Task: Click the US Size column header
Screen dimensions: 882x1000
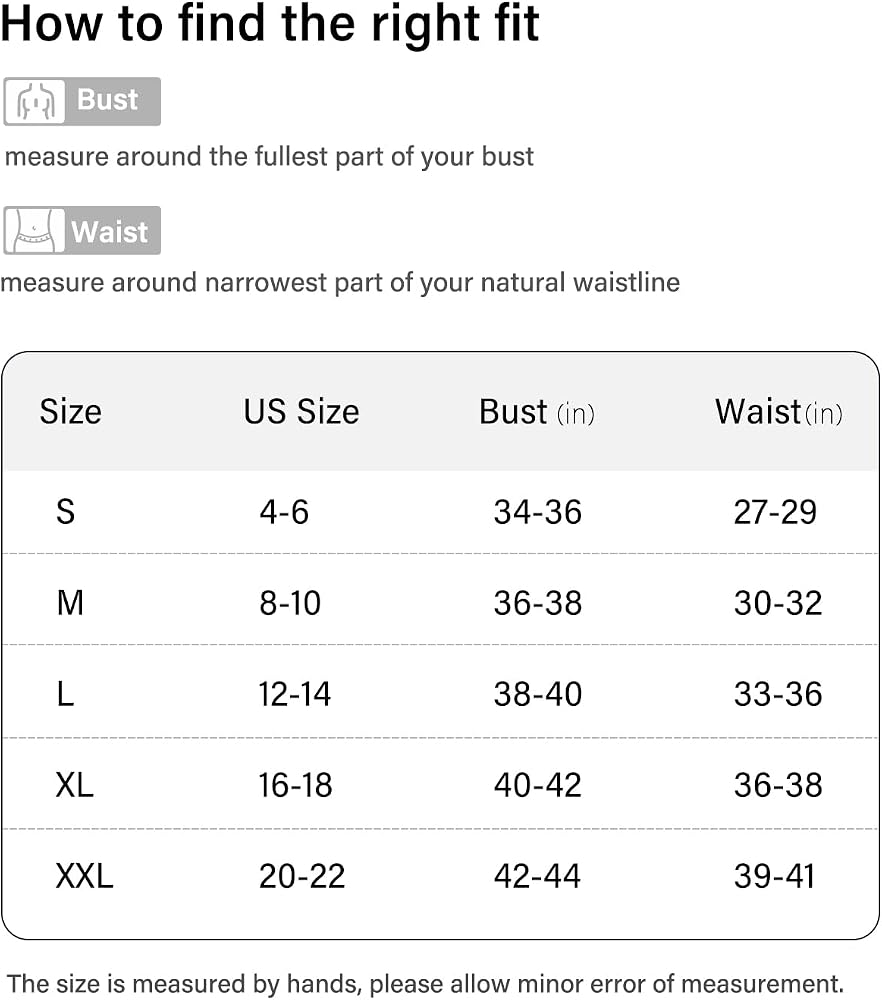Action: click(302, 411)
